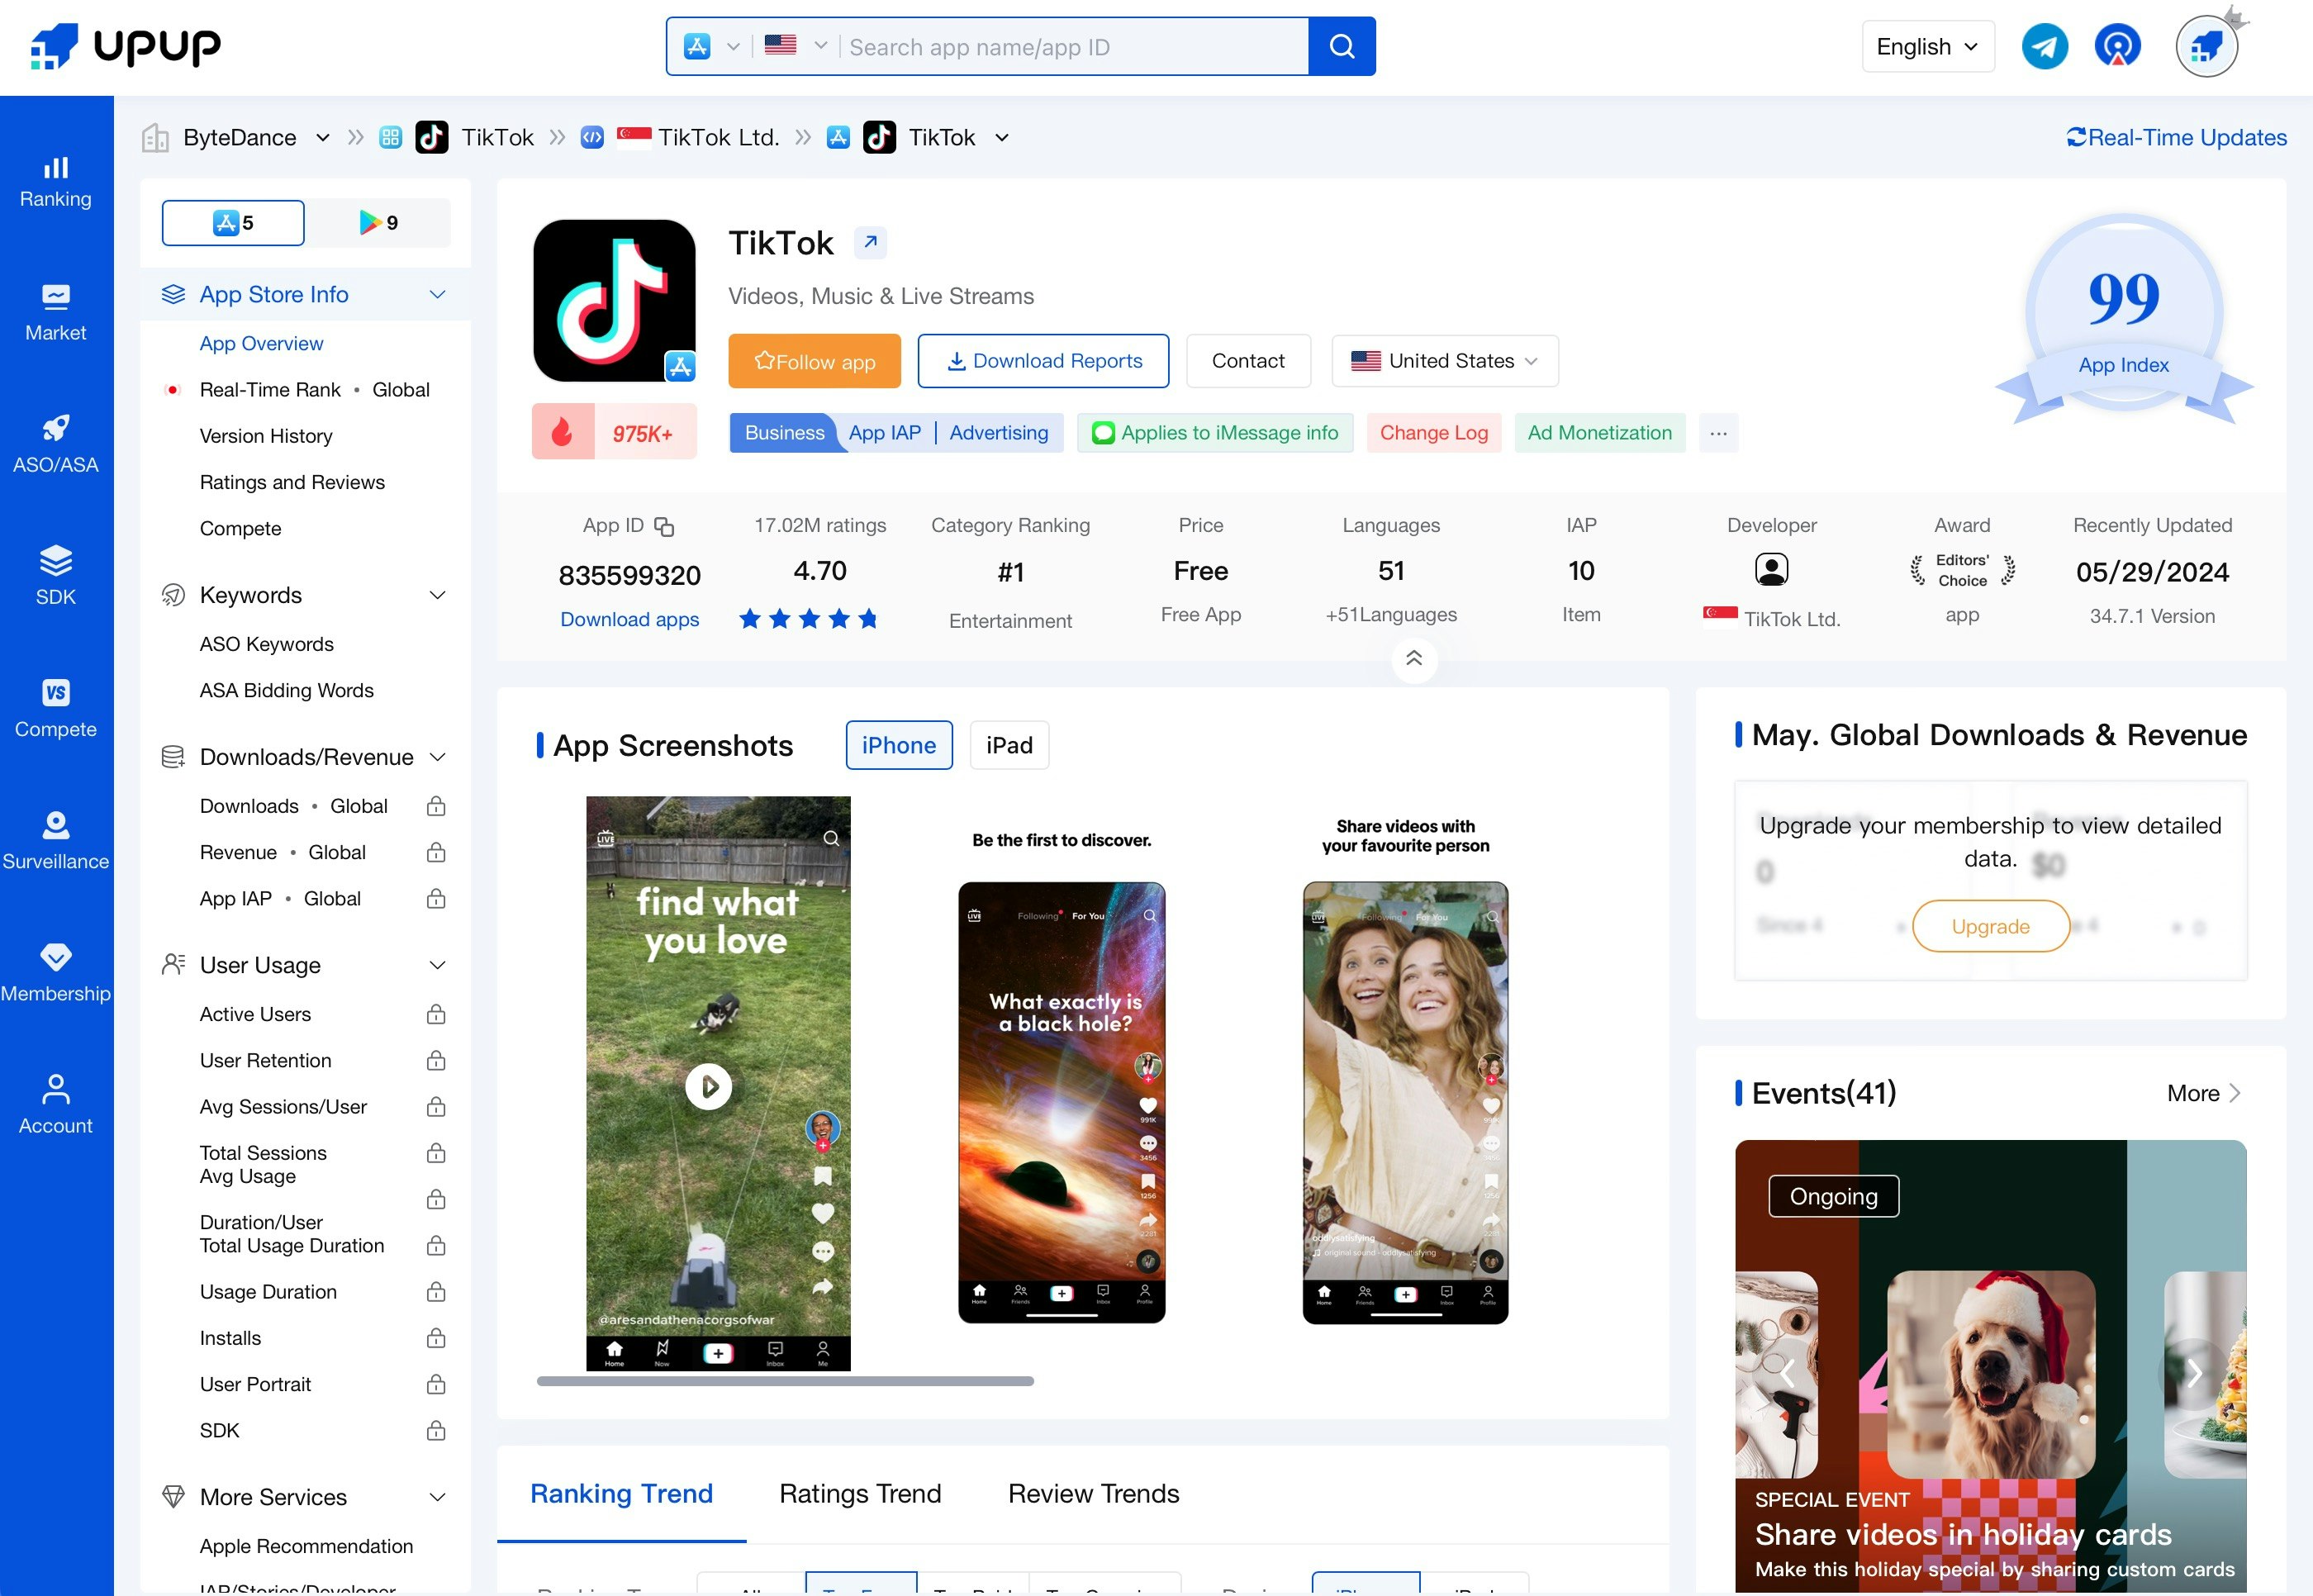2313x1596 pixels.
Task: Open the Compete sidebar section
Action: click(x=56, y=710)
